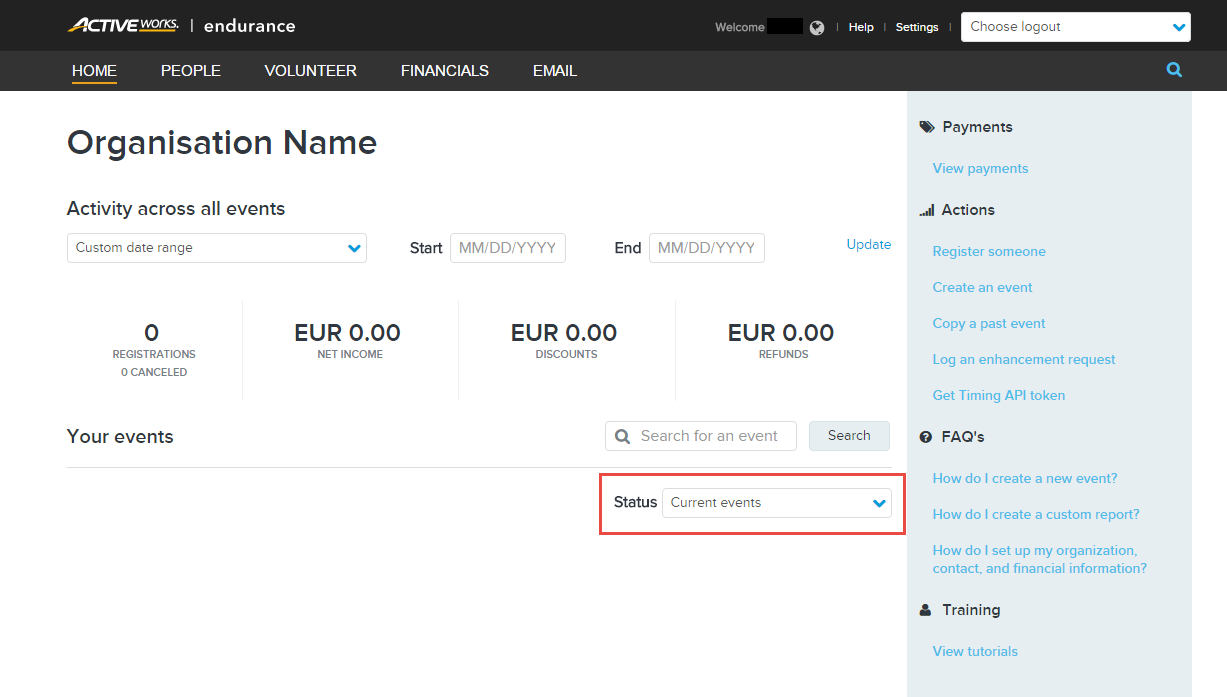Click Register someone link
Image resolution: width=1227 pixels, height=697 pixels.
click(x=989, y=252)
